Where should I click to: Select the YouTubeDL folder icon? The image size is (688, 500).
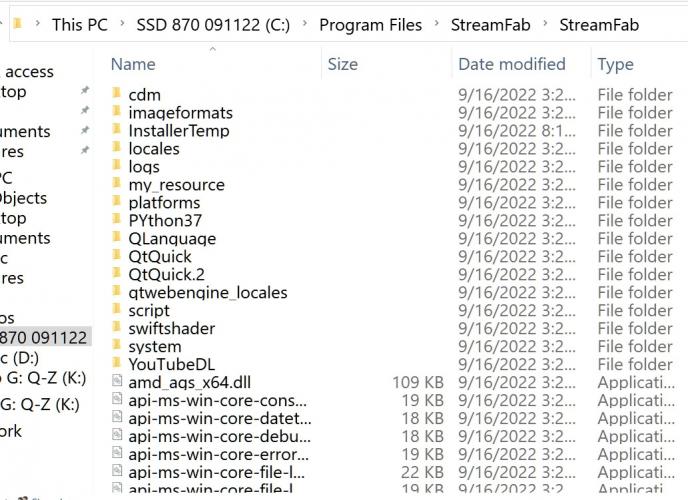117,363
